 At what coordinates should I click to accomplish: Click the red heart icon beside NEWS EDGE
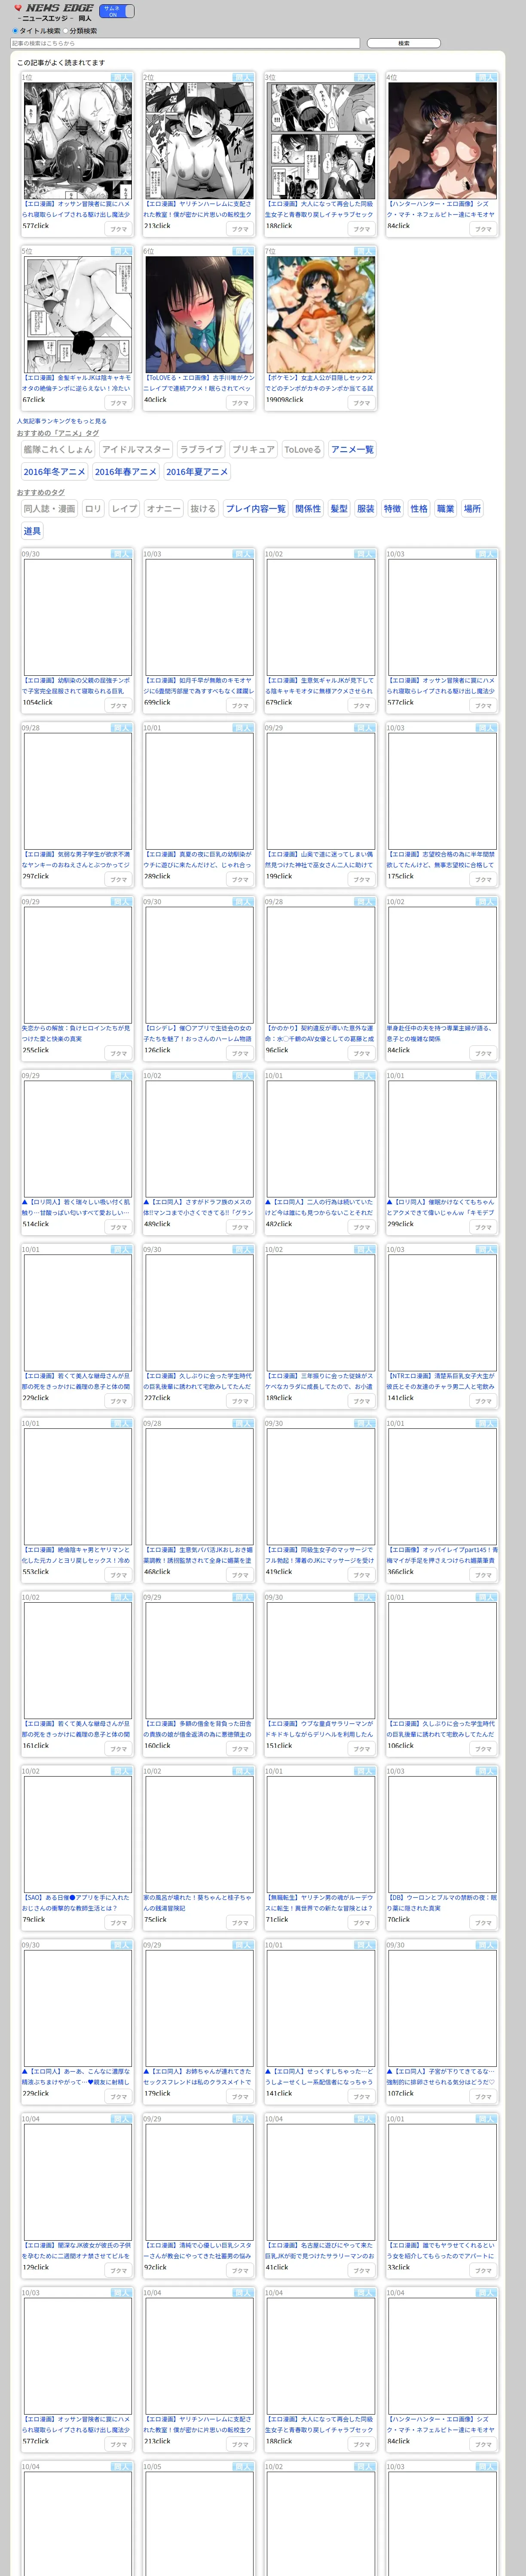tap(18, 8)
